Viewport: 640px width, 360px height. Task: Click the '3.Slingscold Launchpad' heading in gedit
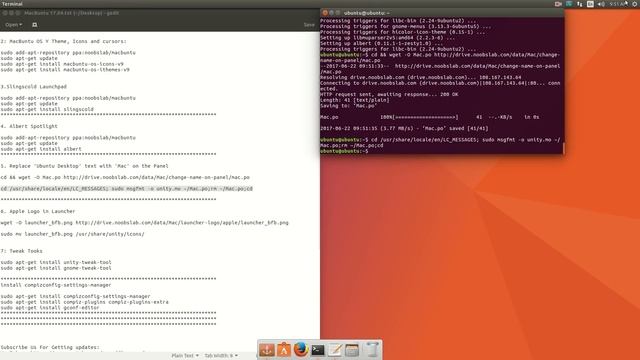coord(33,87)
